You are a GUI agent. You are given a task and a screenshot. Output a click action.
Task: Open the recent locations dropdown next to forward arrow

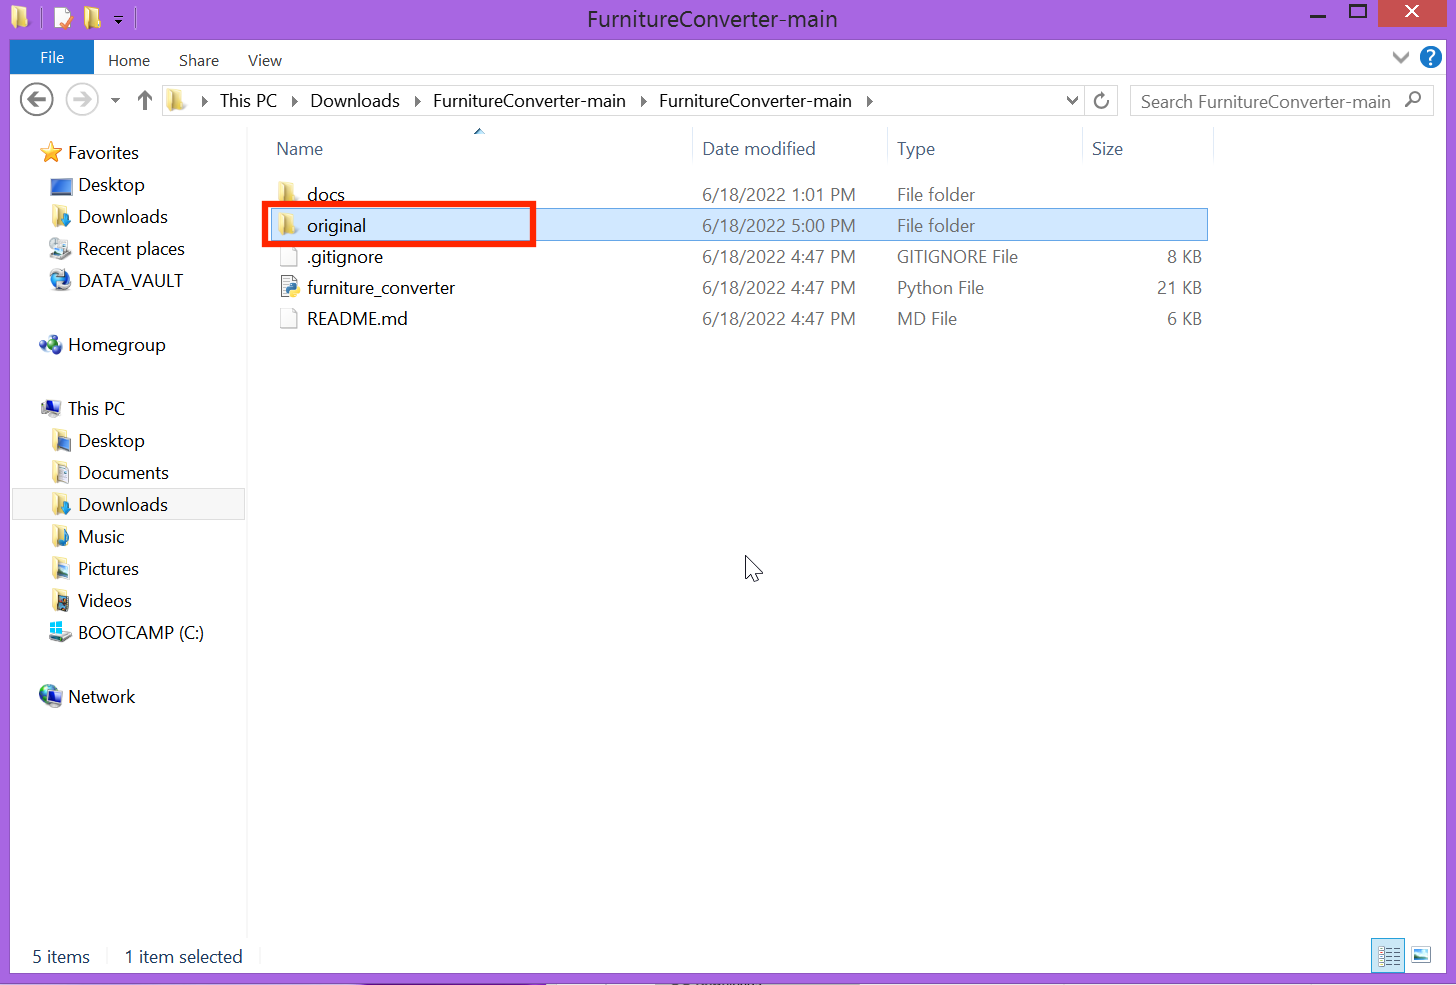(113, 99)
